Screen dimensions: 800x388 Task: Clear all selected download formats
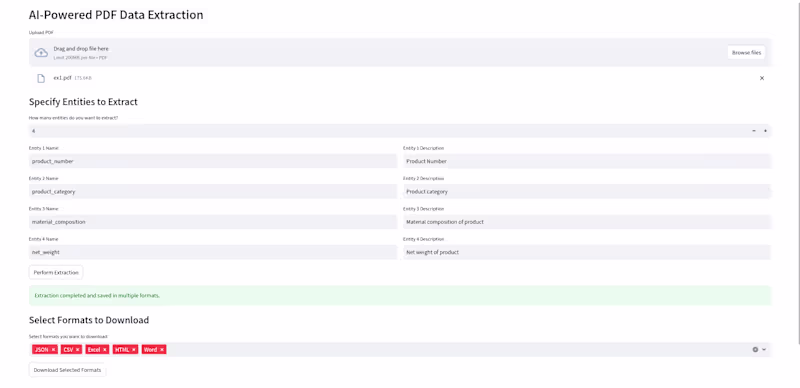[755, 350]
